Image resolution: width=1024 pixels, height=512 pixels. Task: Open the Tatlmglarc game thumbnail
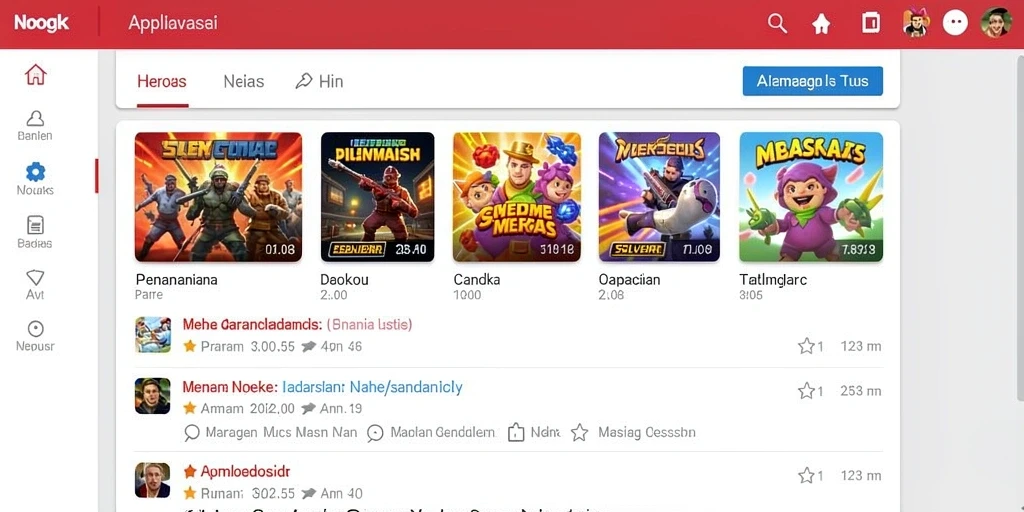pos(811,197)
